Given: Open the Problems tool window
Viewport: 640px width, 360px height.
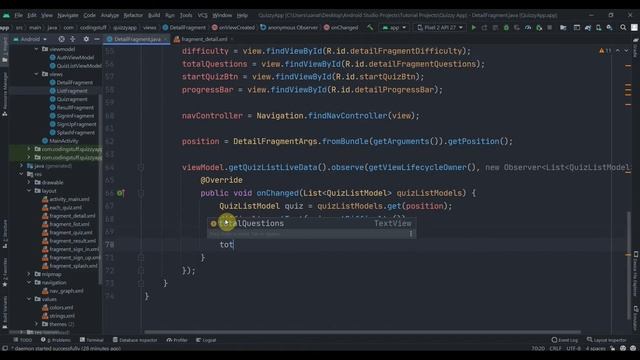Looking at the screenshot, I should click(x=56, y=340).
